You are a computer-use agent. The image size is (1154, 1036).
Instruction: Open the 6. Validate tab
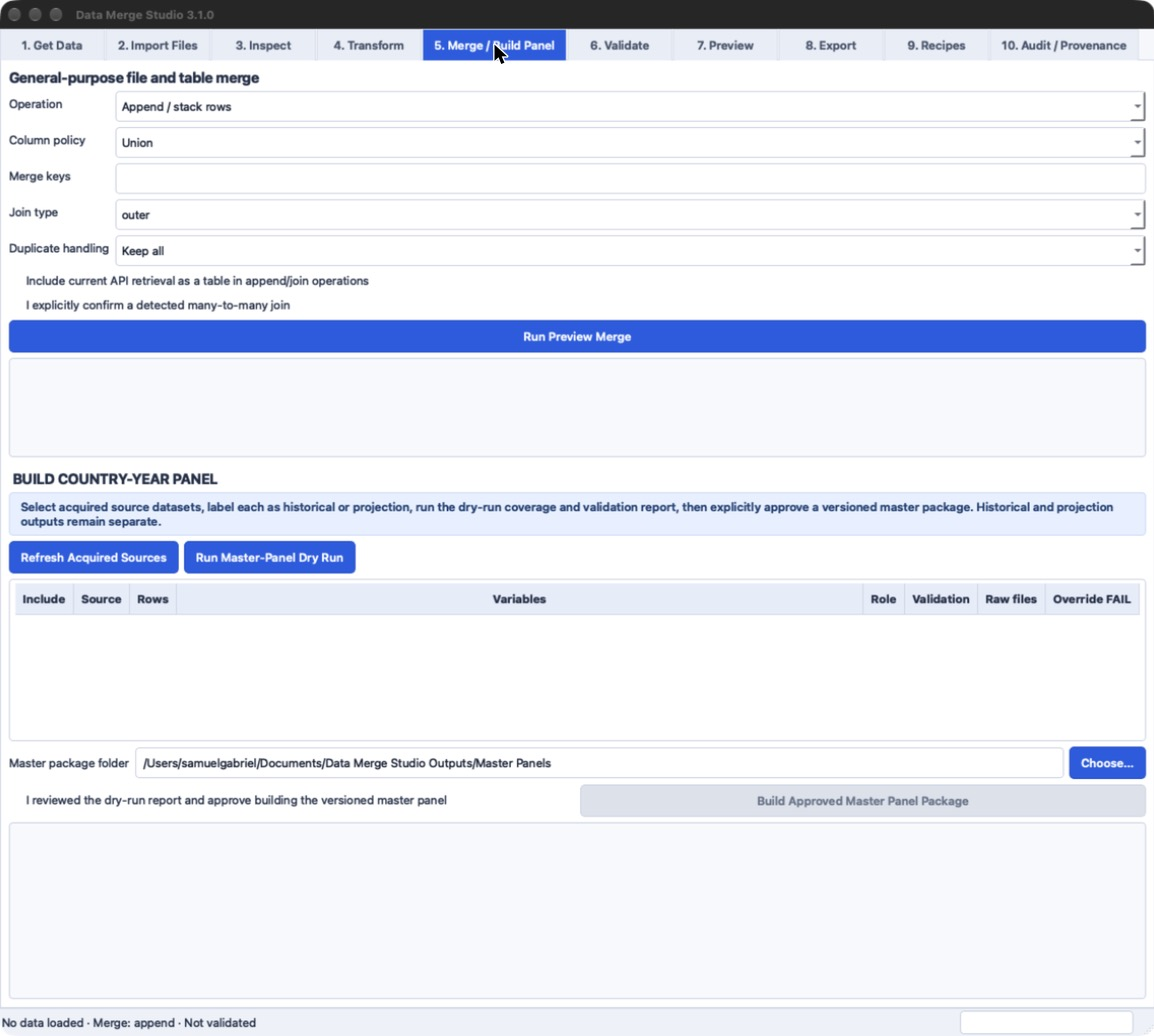[x=619, y=45]
